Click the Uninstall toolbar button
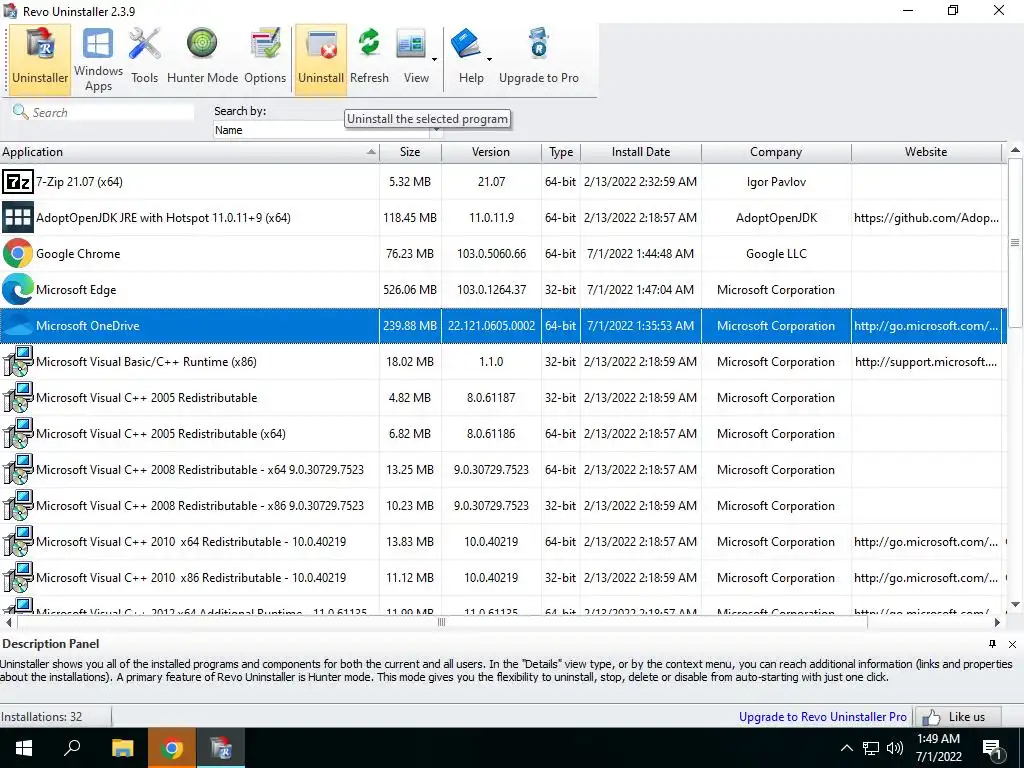Viewport: 1024px width, 768px height. (321, 59)
